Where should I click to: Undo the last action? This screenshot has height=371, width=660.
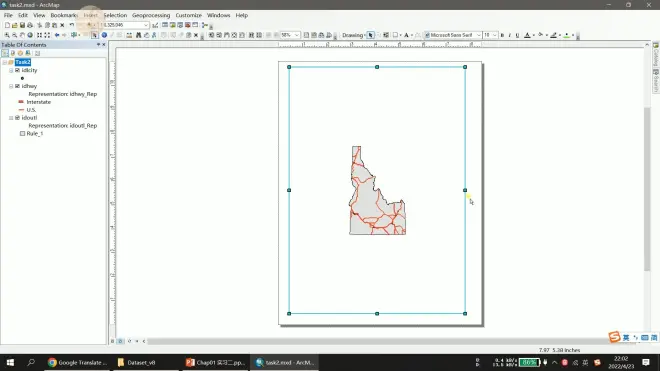72,25
